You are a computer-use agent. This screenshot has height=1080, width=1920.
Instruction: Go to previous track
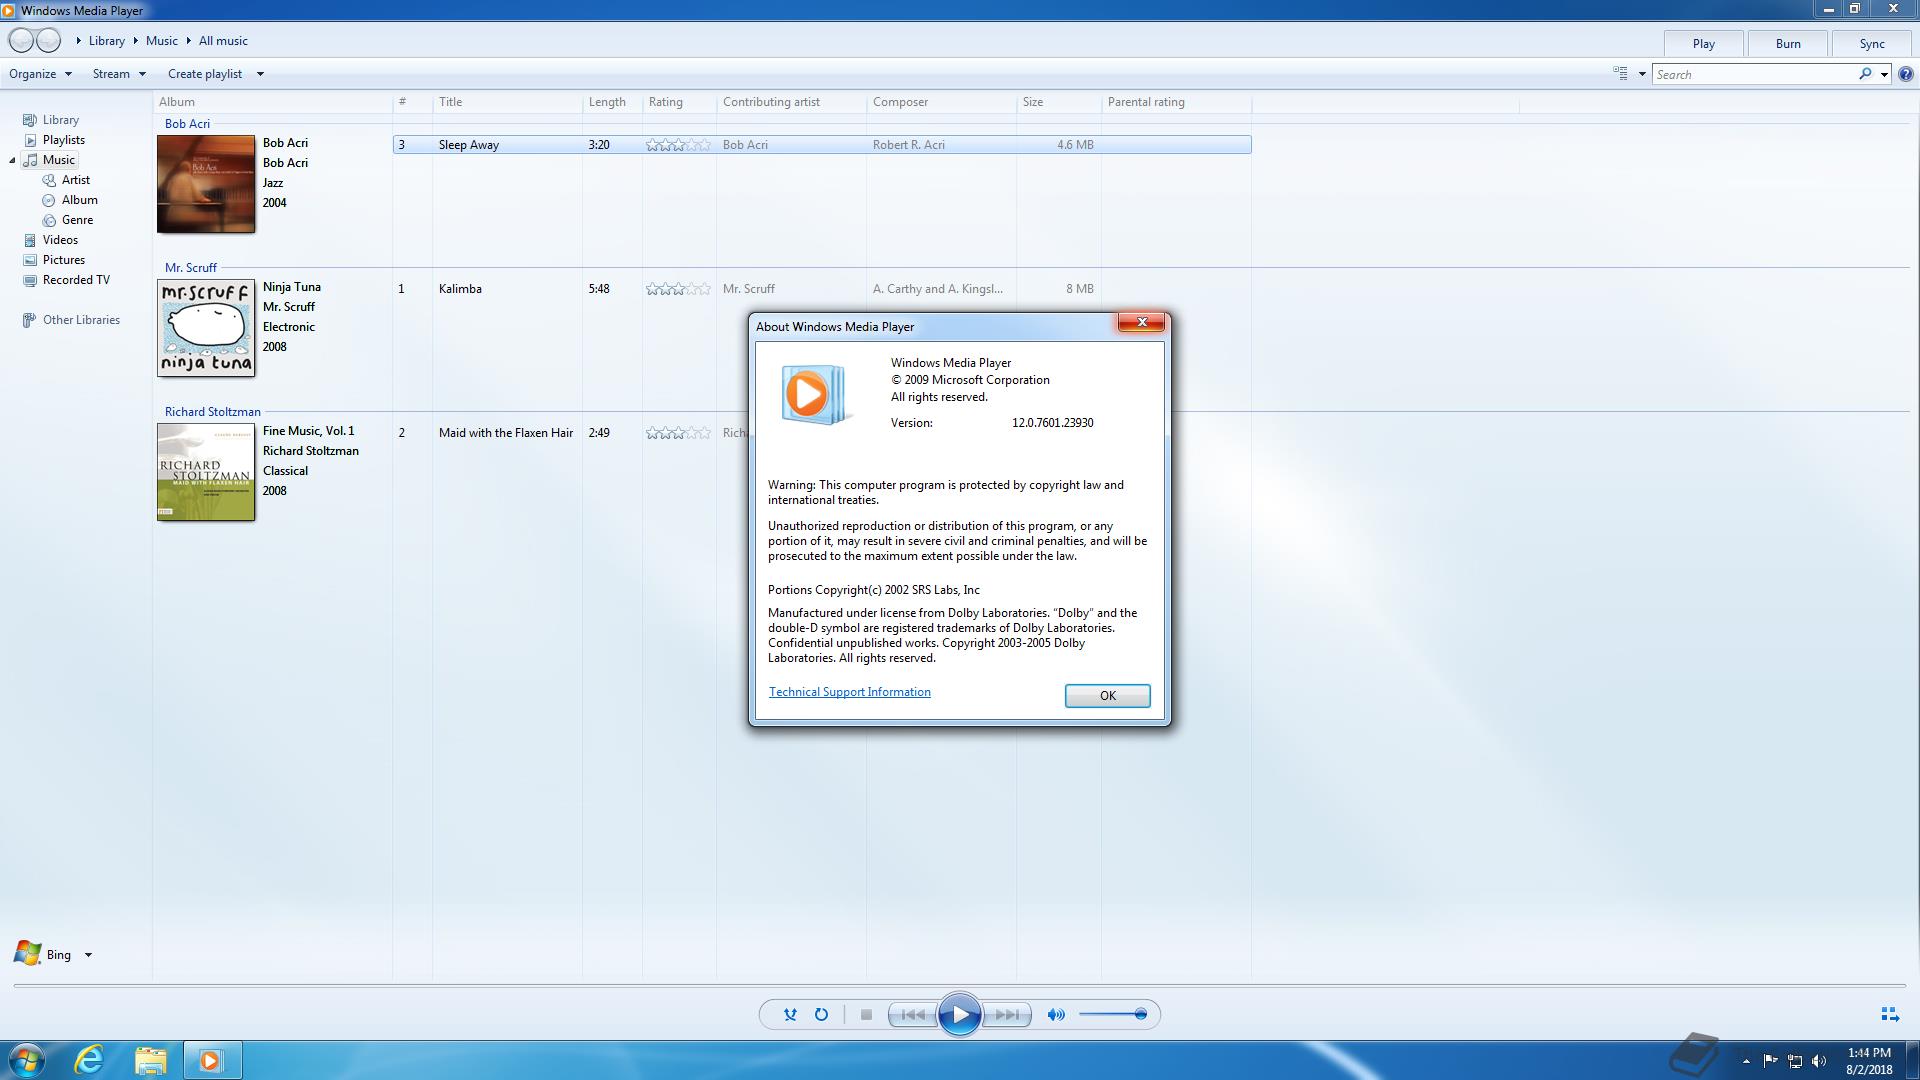pos(912,1014)
